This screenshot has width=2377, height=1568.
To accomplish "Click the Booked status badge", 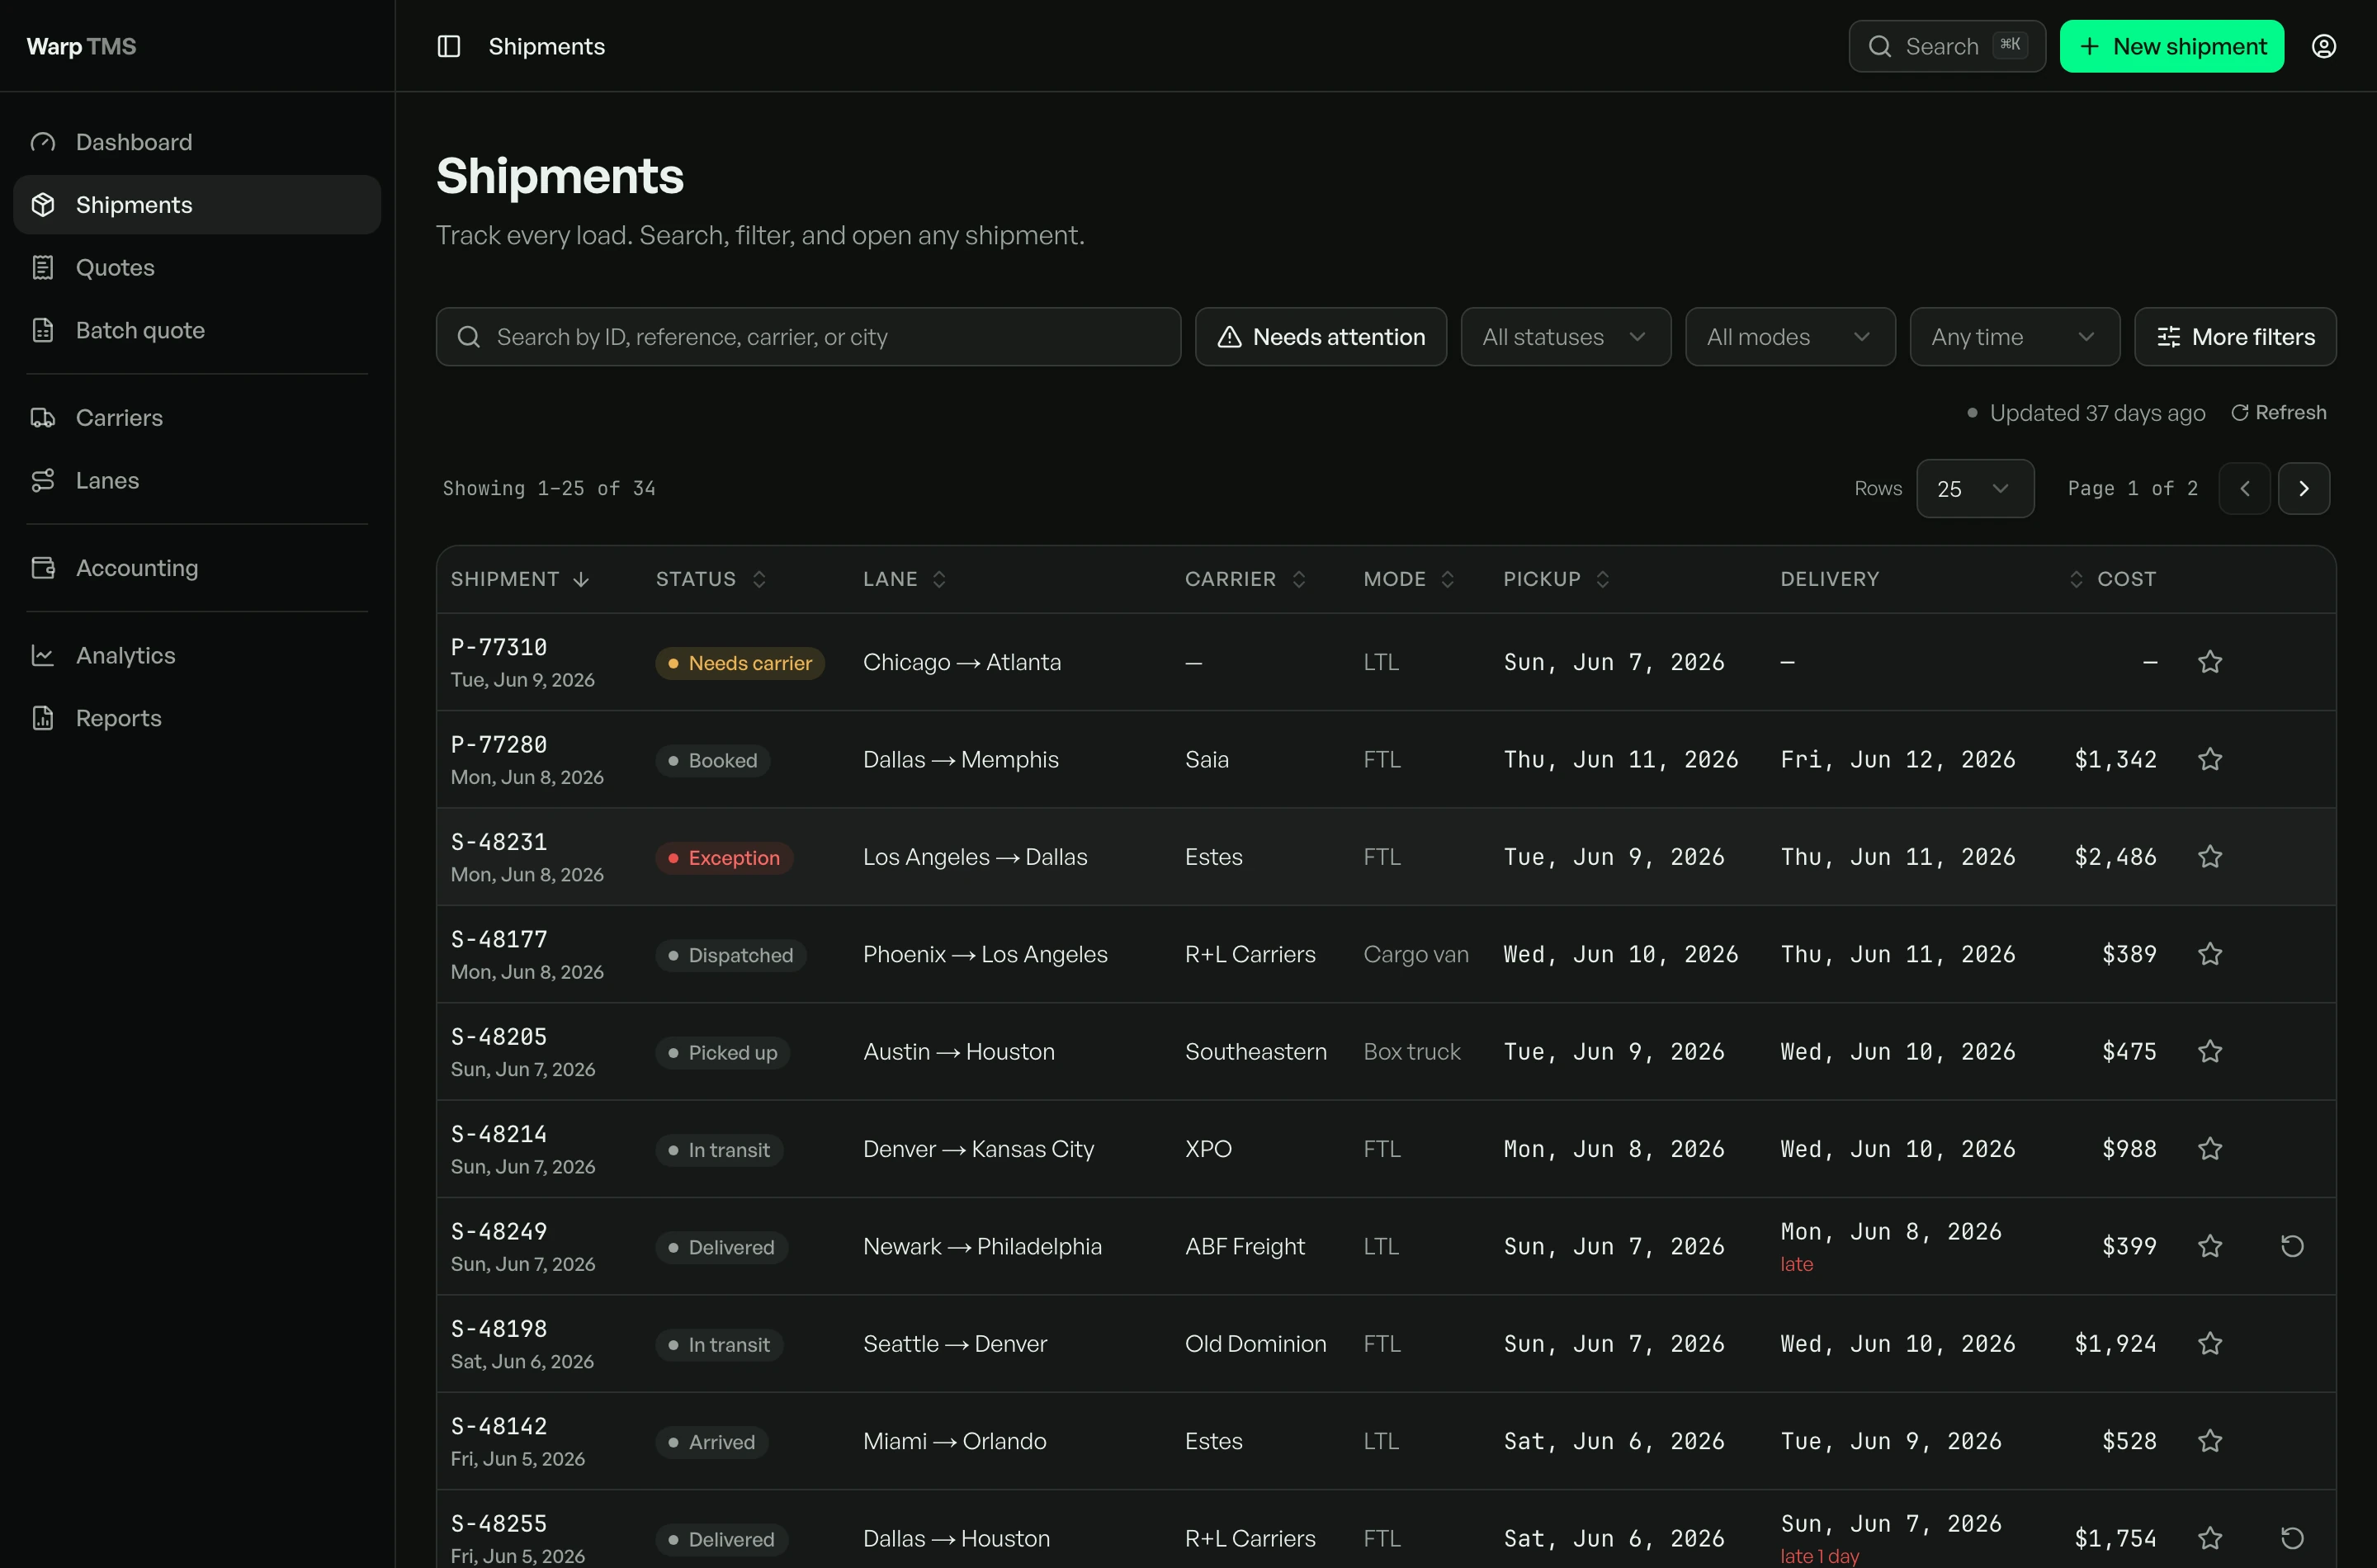I will pyautogui.click(x=712, y=760).
